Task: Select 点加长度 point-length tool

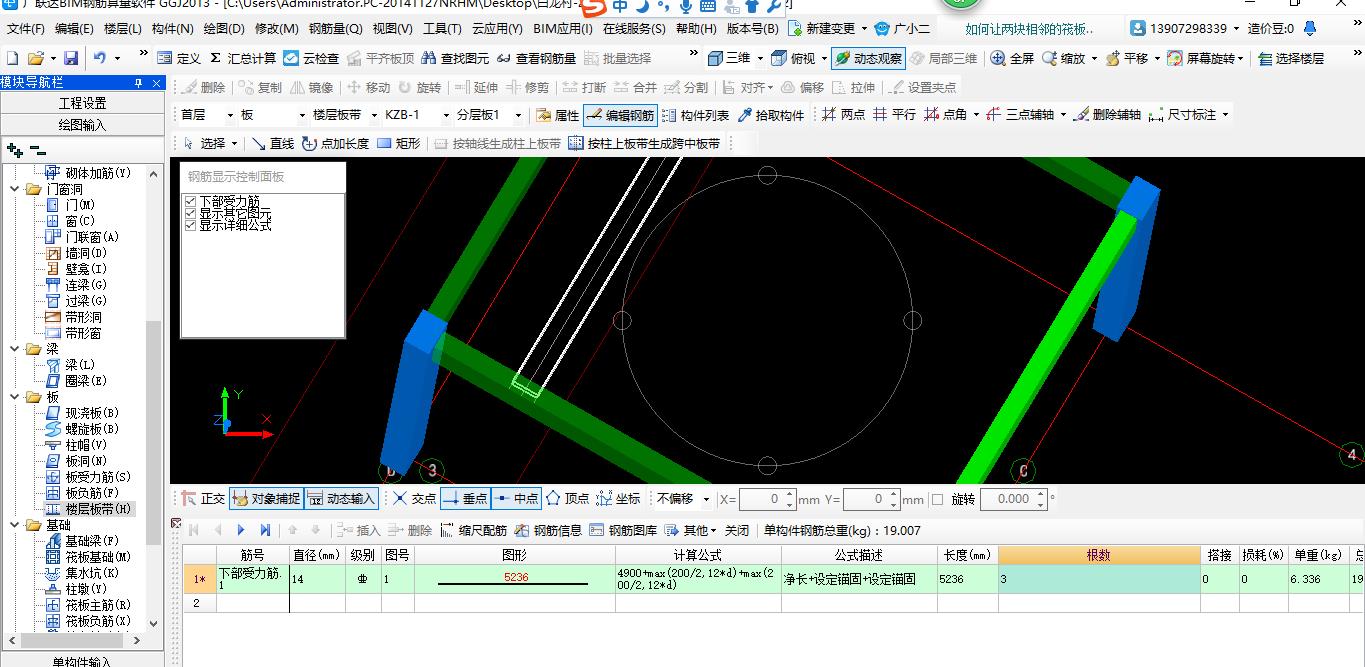Action: point(336,144)
